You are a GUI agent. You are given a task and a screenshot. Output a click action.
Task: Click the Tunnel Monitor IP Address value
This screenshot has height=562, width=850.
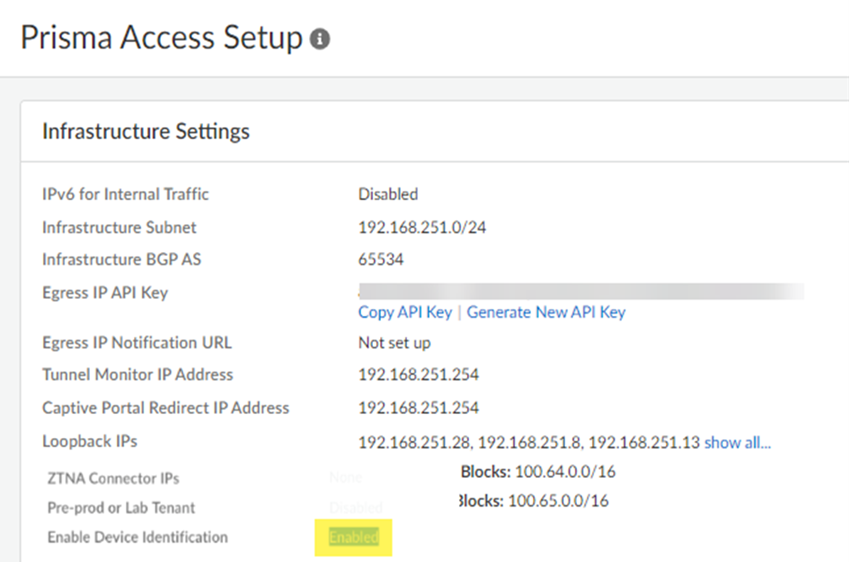(x=418, y=375)
